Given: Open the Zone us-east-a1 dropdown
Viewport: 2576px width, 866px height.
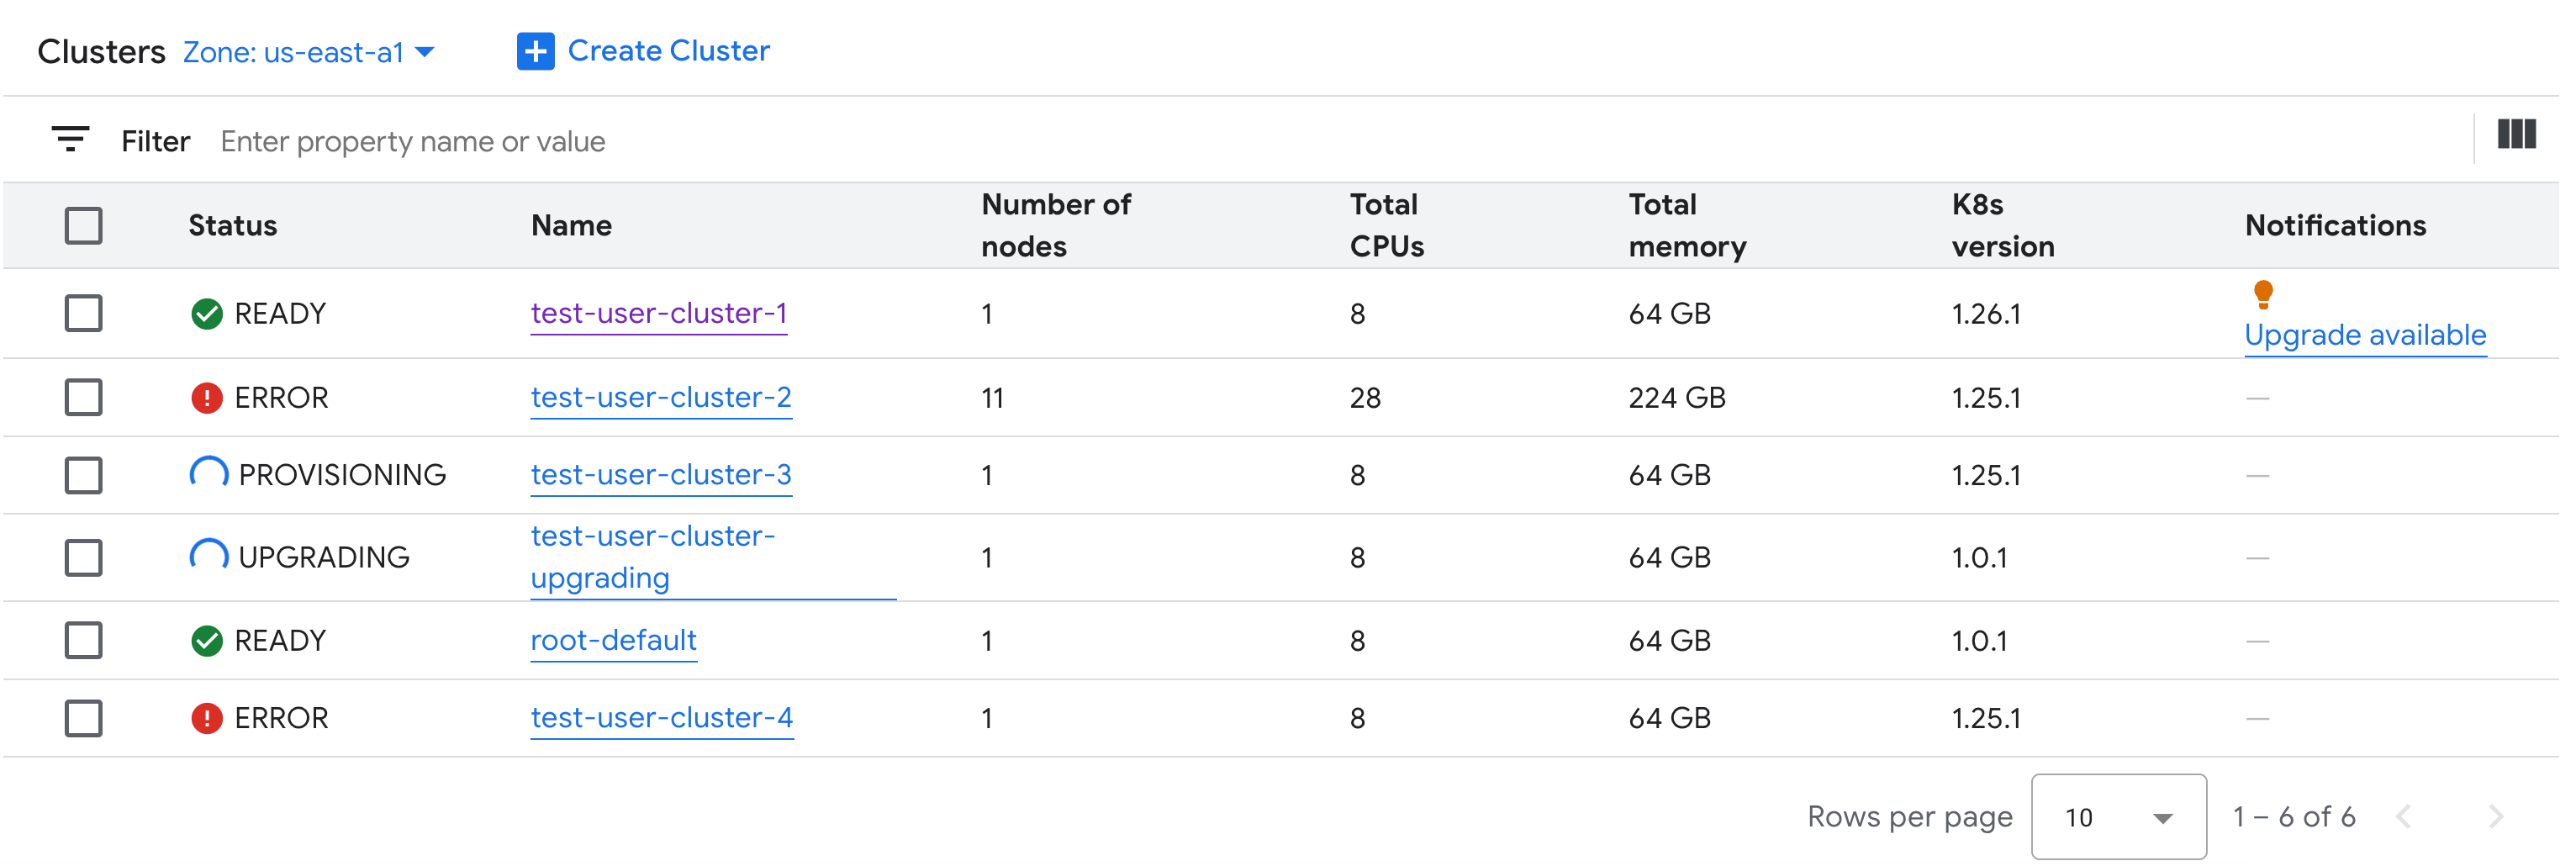Looking at the screenshot, I should (305, 51).
